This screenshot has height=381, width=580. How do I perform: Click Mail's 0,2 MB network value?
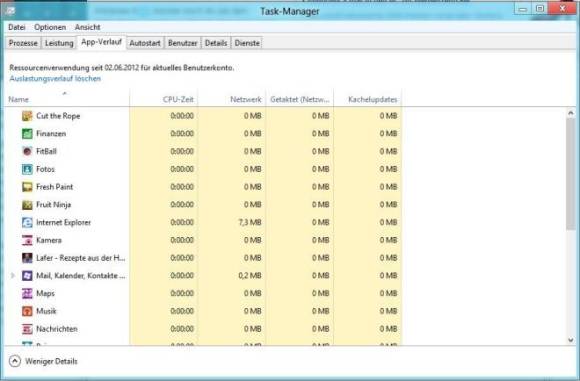pos(250,276)
